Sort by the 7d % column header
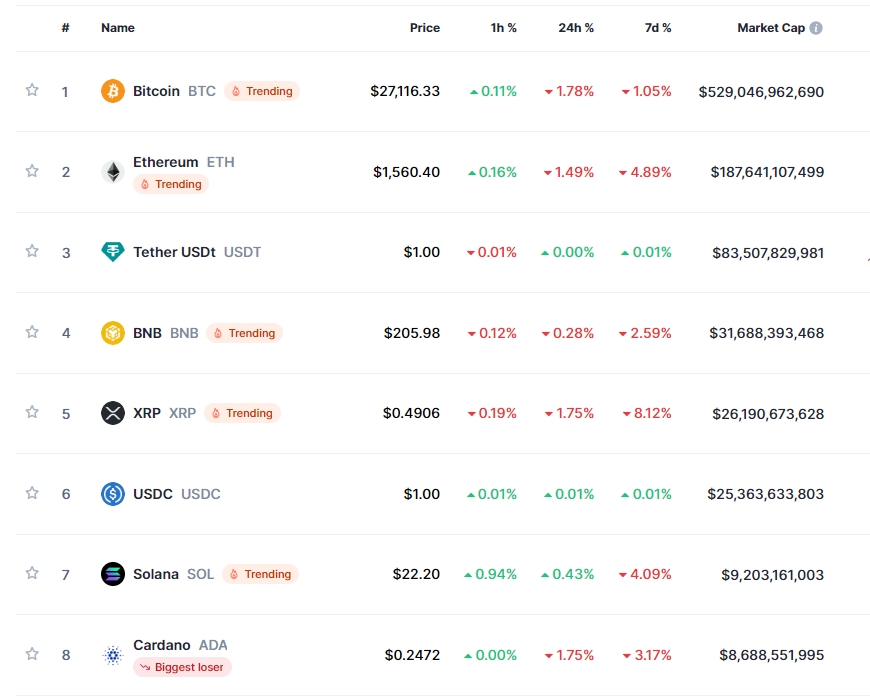Image resolution: width=870 pixels, height=698 pixels. [658, 28]
